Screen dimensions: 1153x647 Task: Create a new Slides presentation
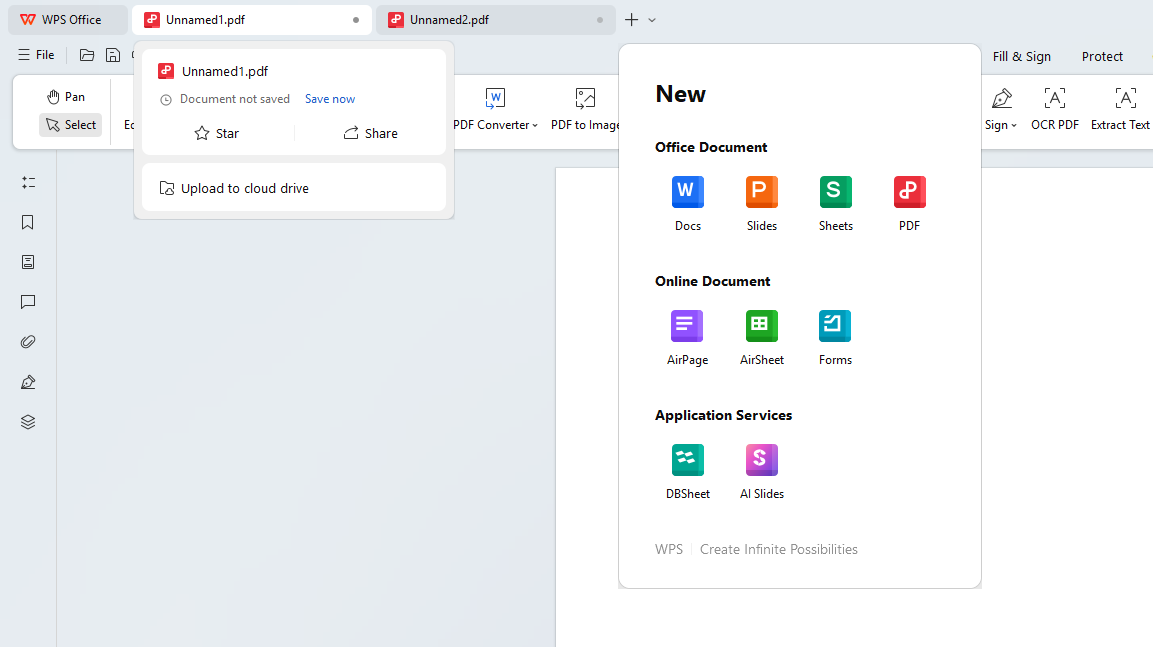[762, 204]
